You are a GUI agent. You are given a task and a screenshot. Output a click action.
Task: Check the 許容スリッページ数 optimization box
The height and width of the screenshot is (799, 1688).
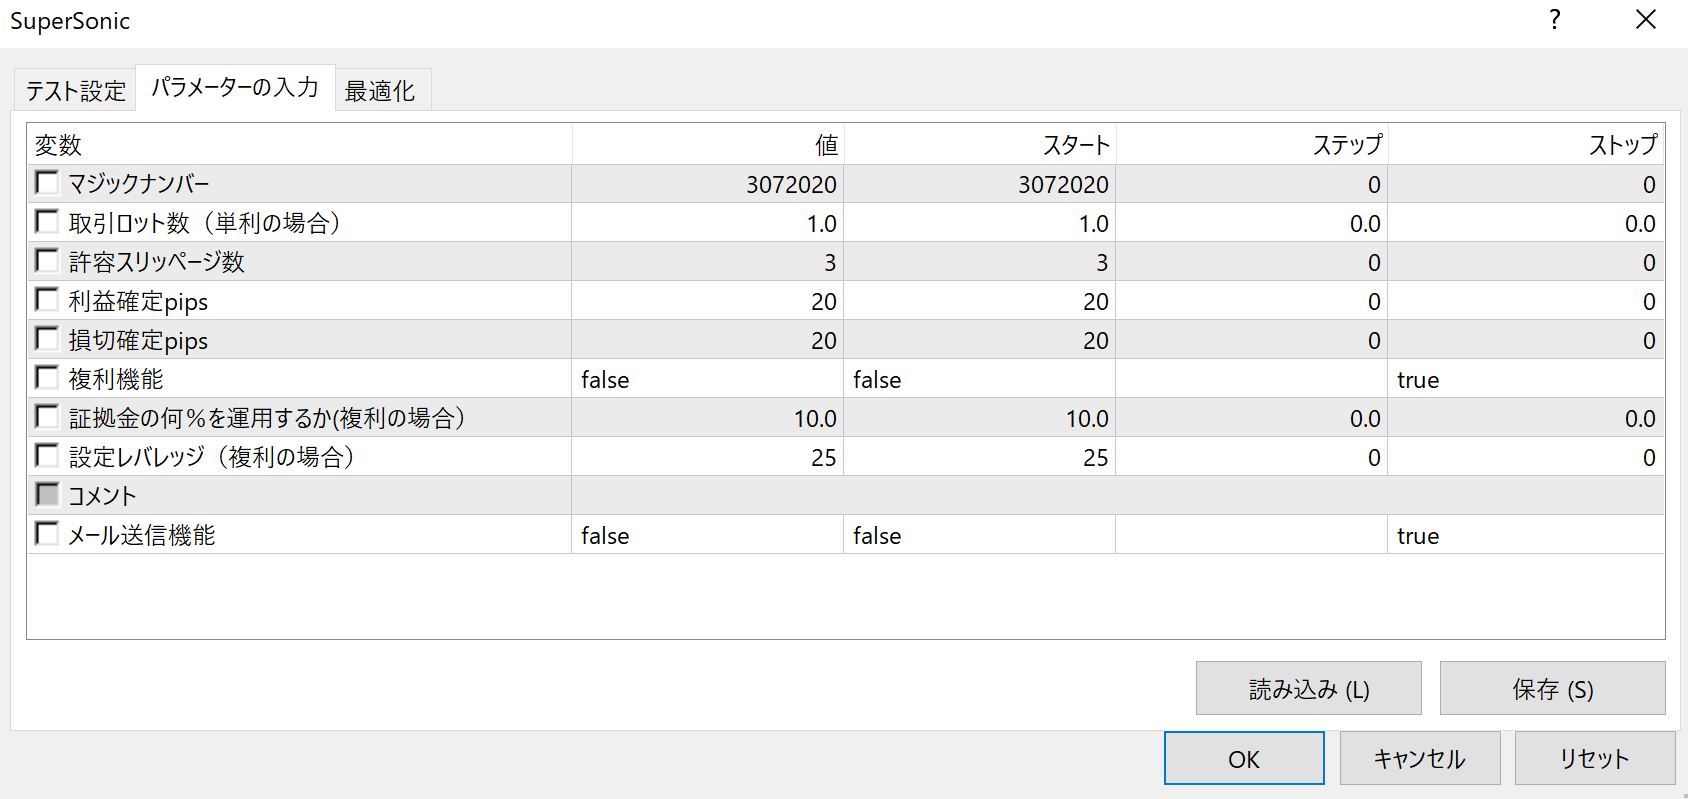pyautogui.click(x=47, y=261)
